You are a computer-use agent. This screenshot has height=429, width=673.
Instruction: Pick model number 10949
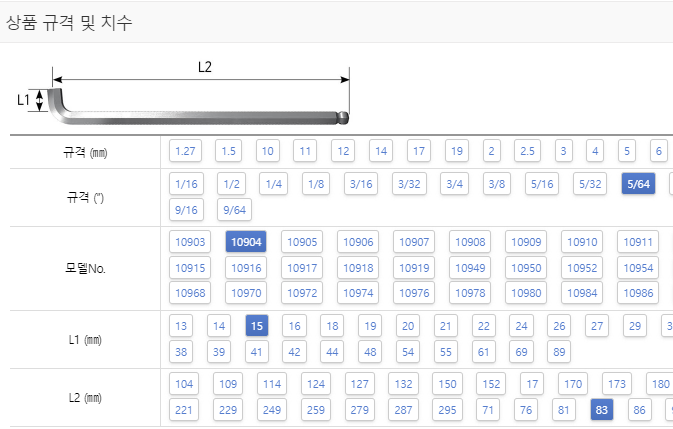point(470,268)
